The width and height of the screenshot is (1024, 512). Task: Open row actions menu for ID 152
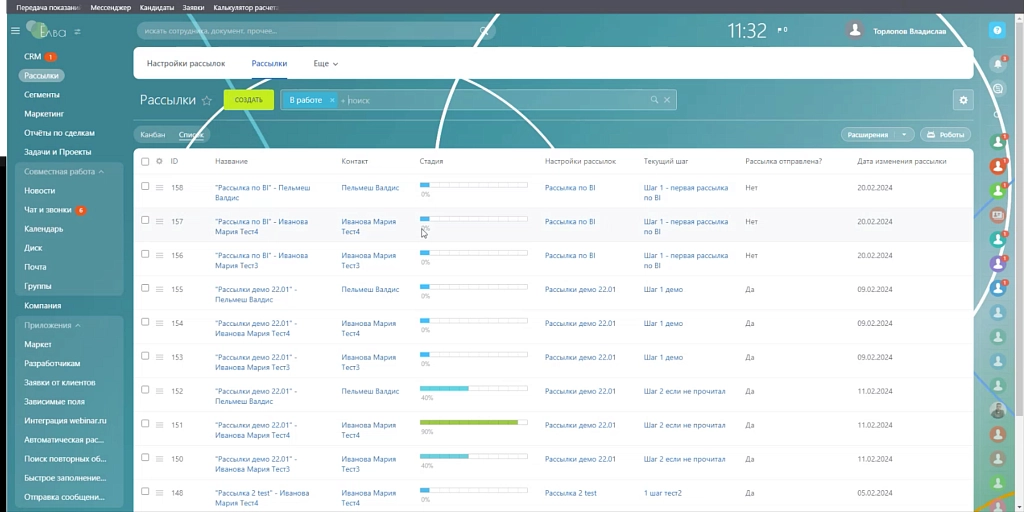click(159, 391)
